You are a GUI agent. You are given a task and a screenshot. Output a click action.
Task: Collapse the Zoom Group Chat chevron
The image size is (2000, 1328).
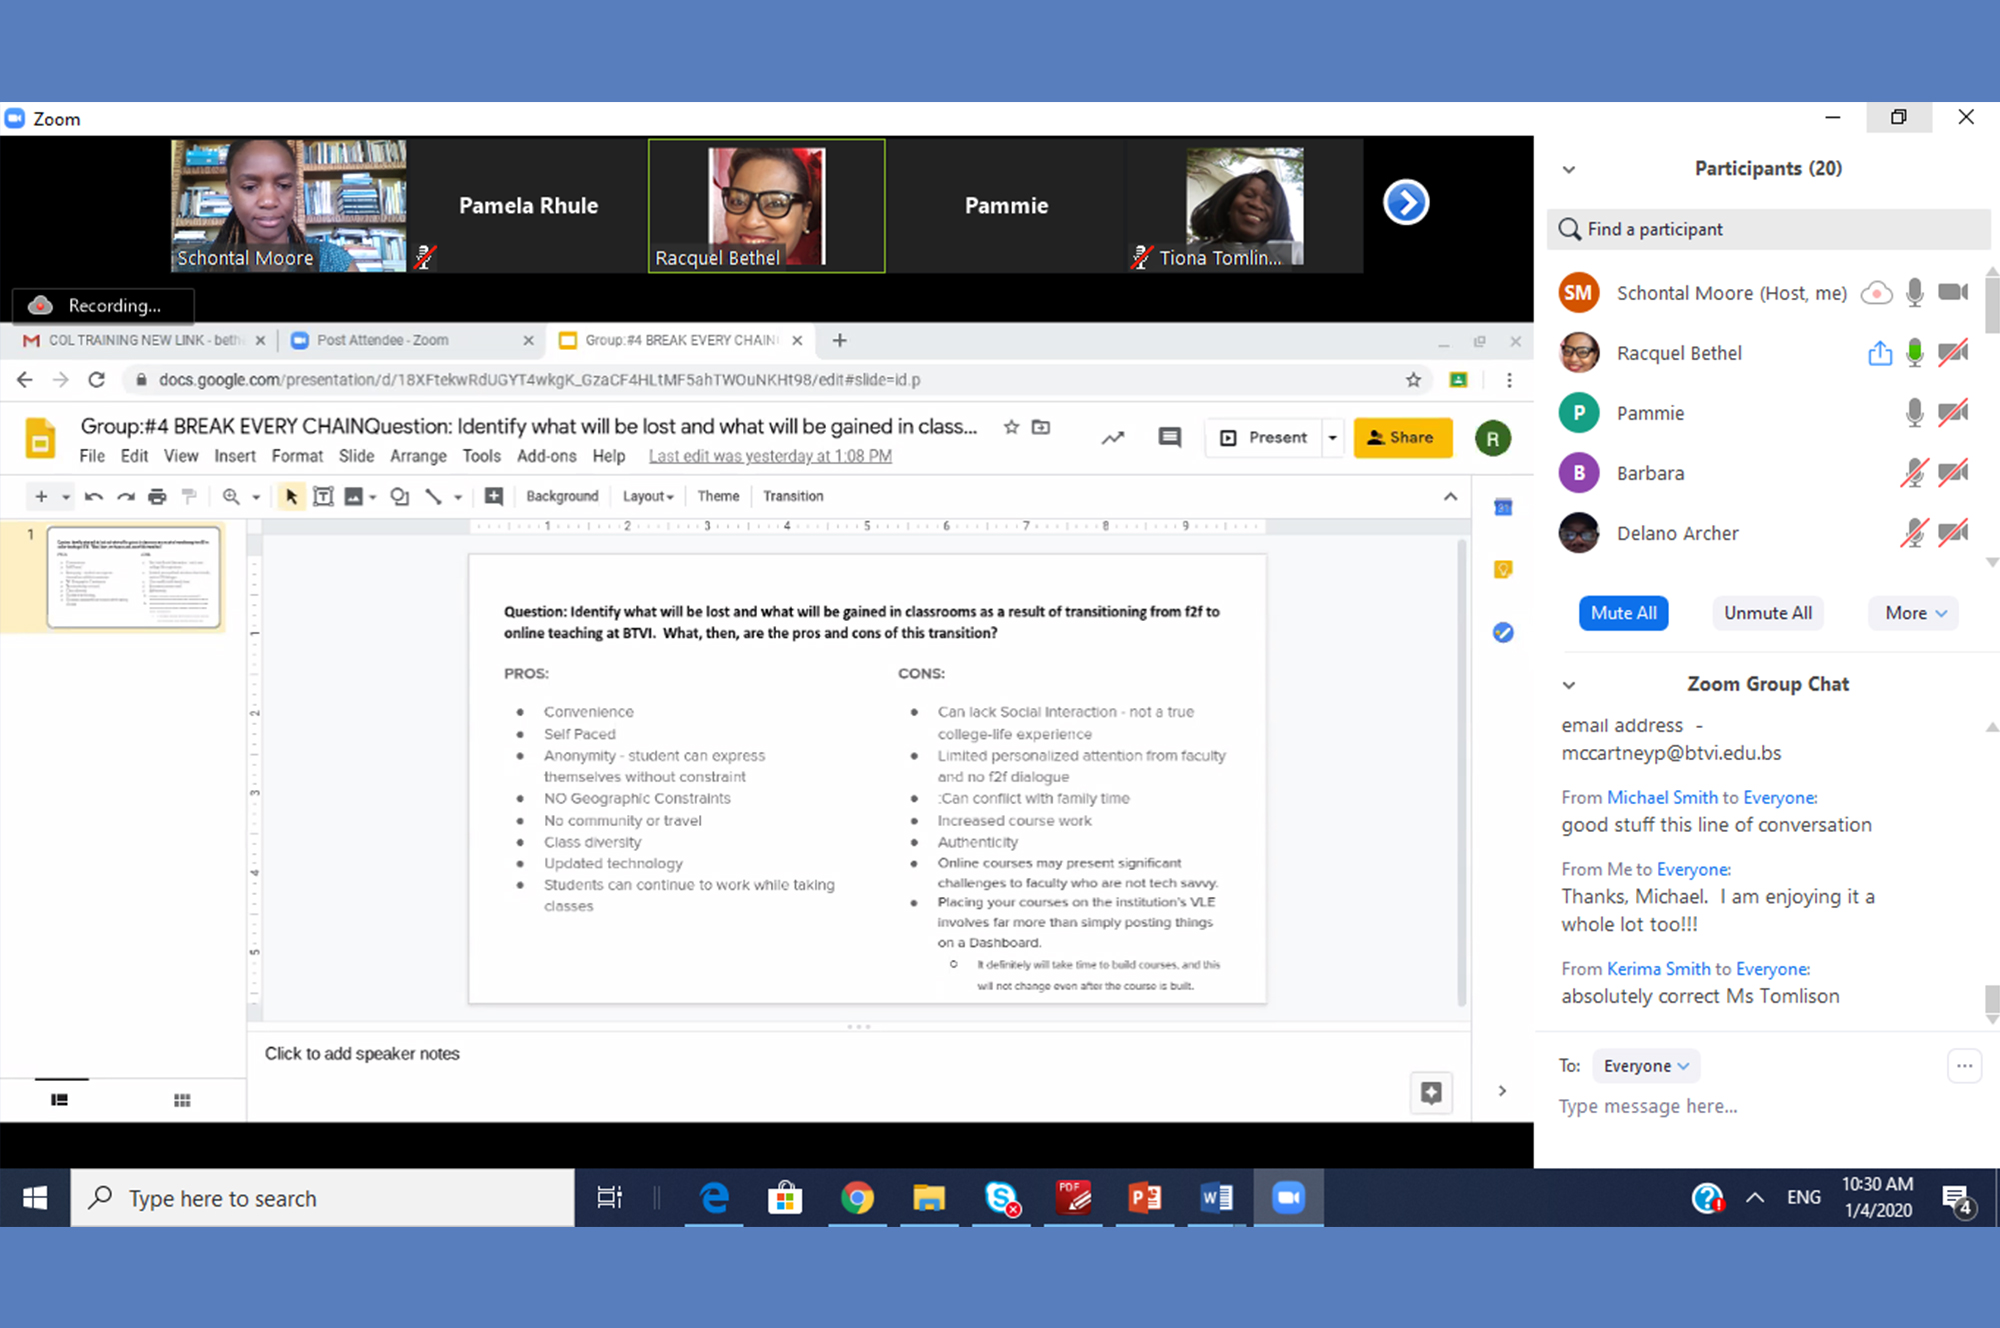tap(1569, 686)
